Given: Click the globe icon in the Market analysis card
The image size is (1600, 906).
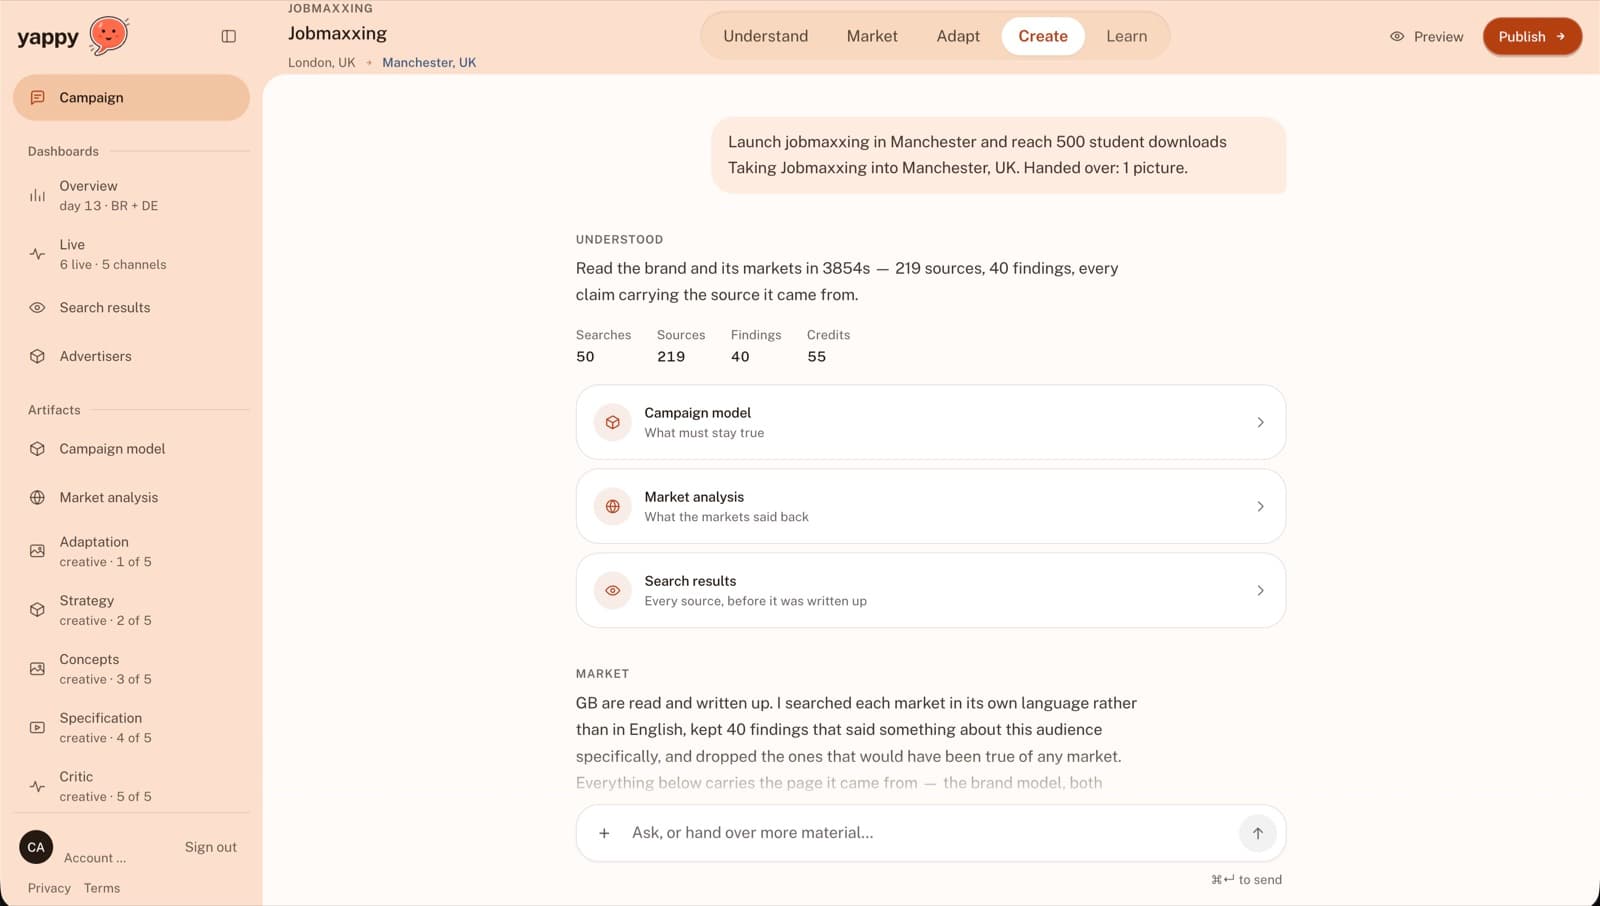Looking at the screenshot, I should click(613, 506).
